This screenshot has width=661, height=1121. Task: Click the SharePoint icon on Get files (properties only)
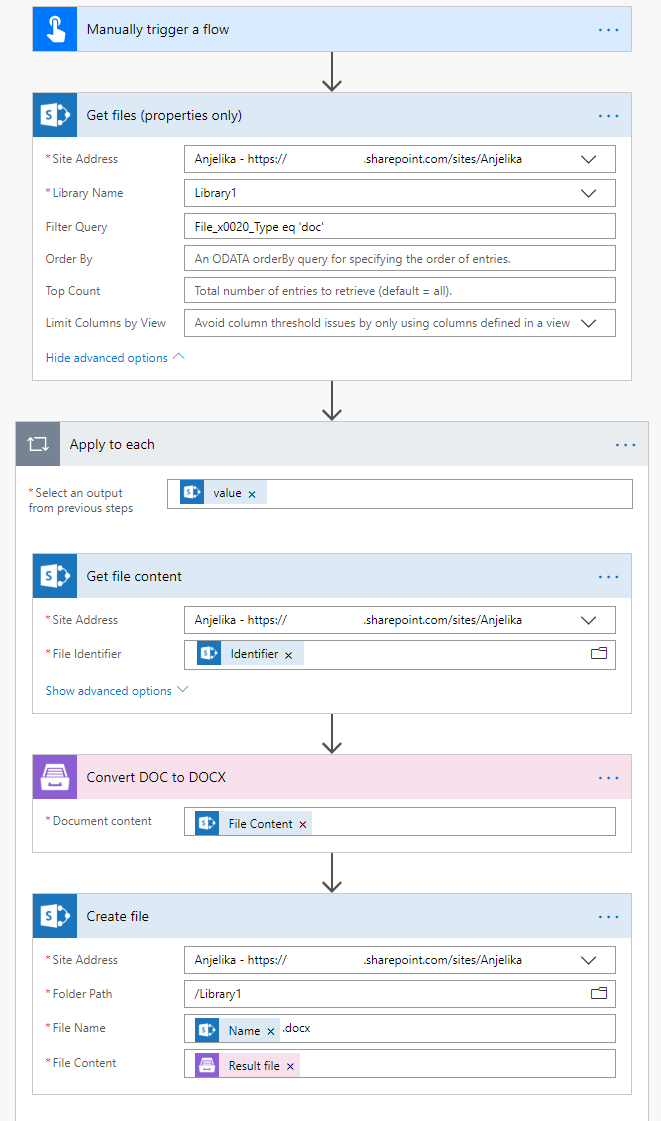click(55, 115)
